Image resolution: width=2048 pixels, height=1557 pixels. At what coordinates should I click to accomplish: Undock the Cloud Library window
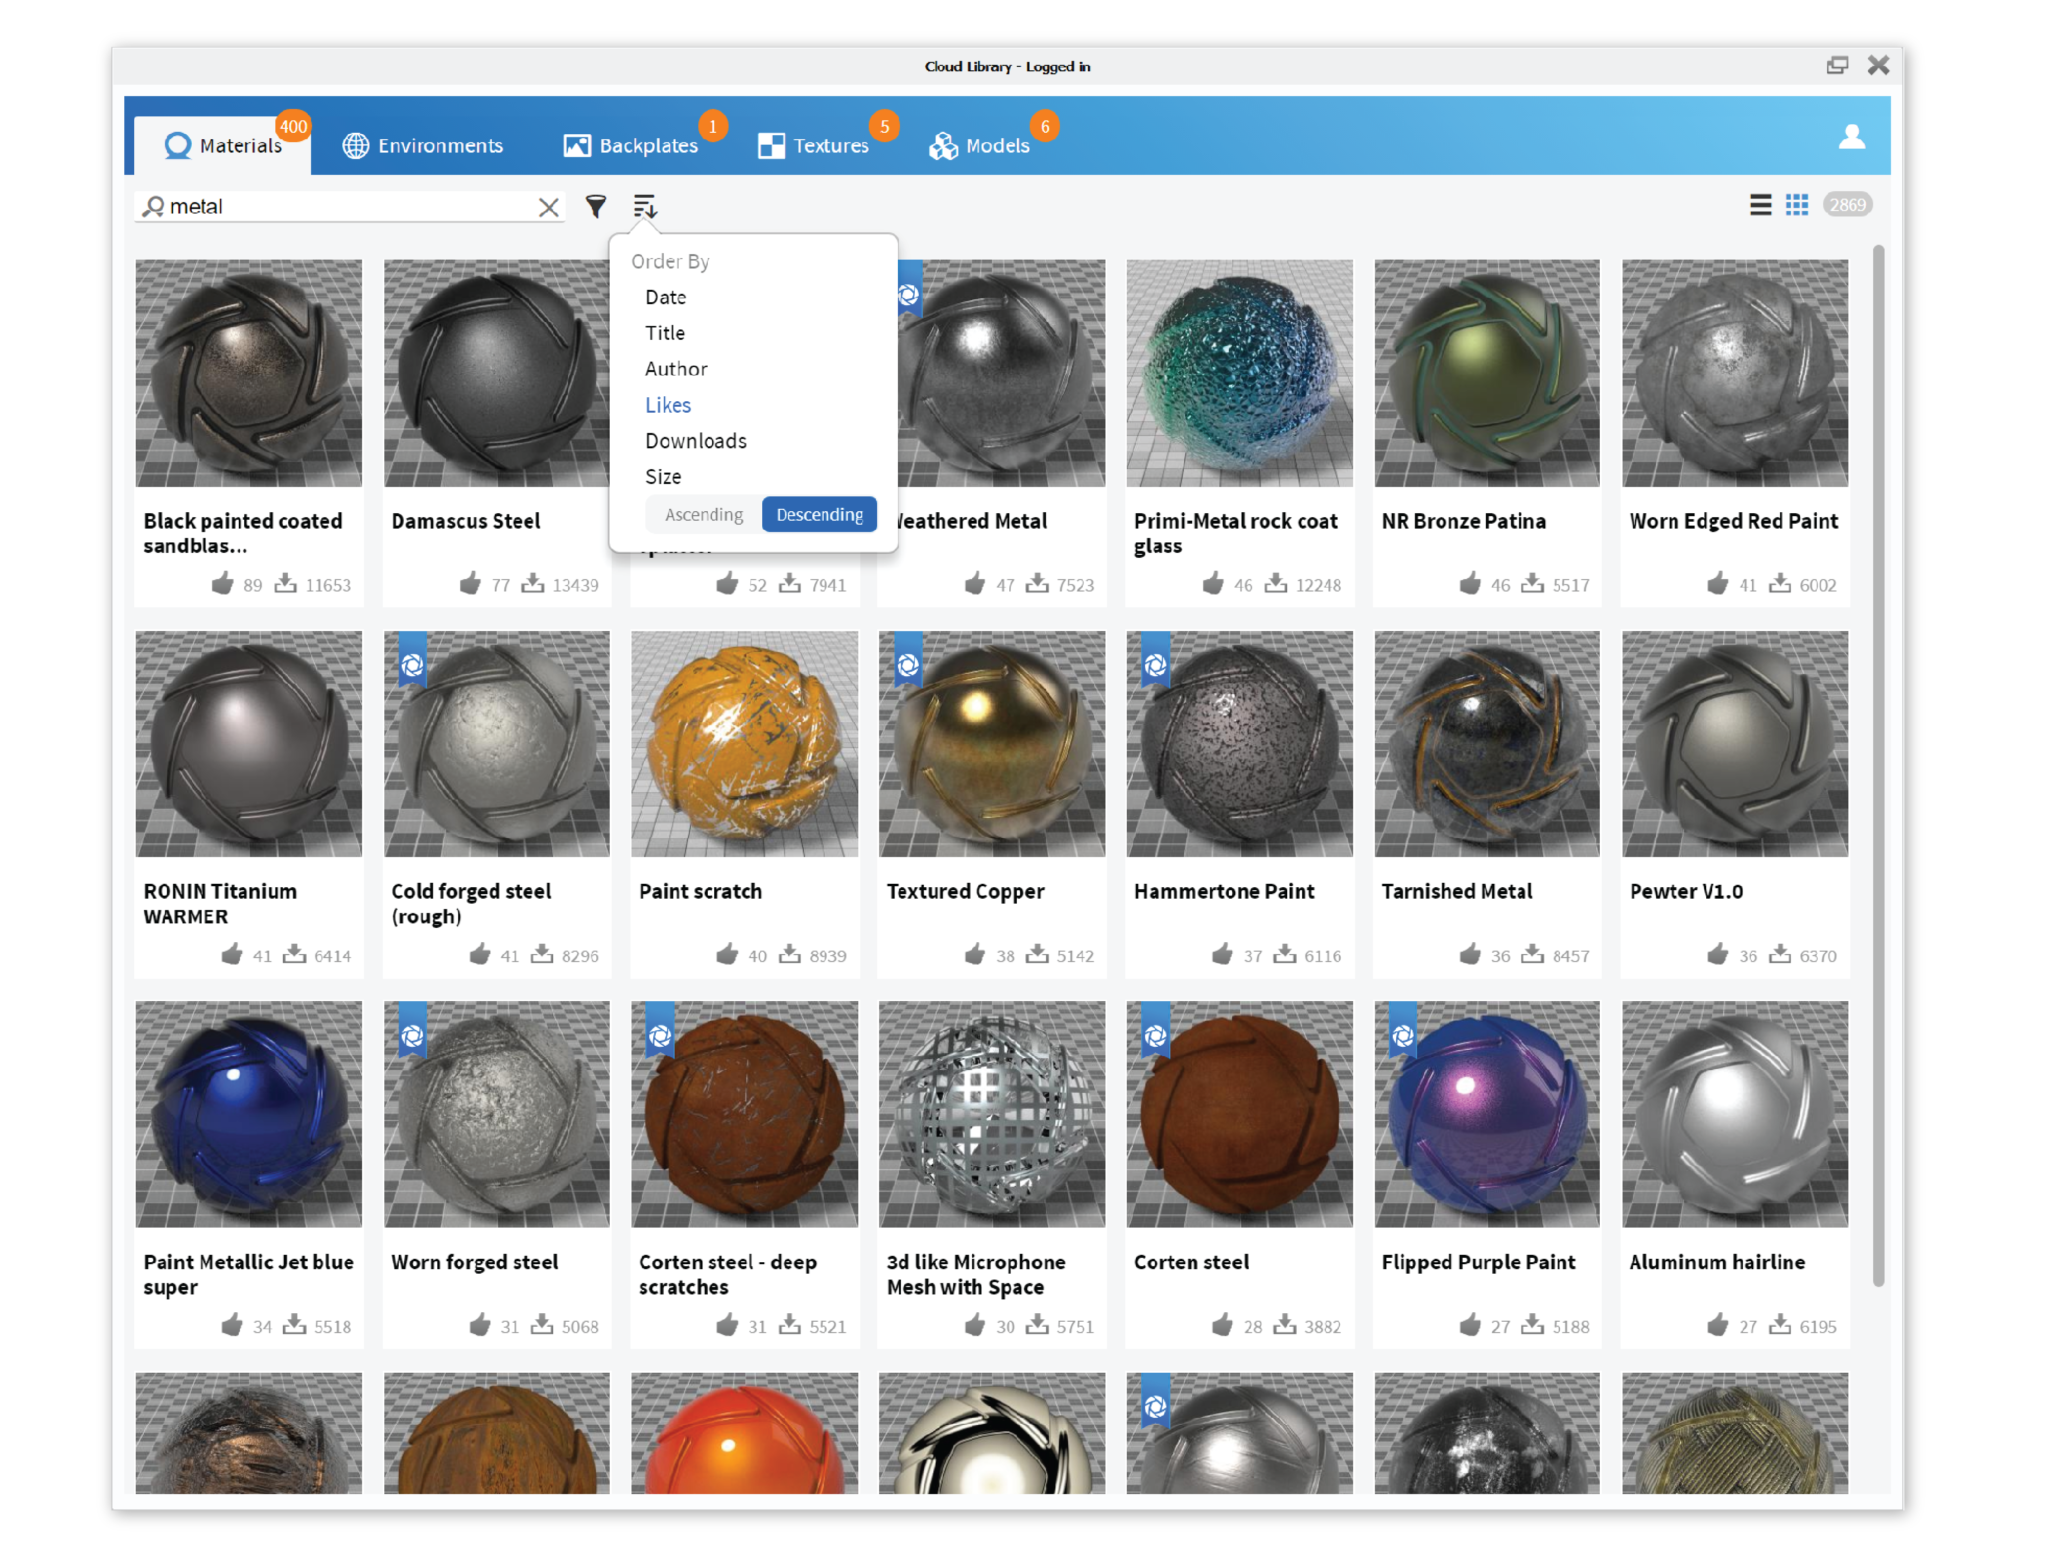pos(1837,66)
